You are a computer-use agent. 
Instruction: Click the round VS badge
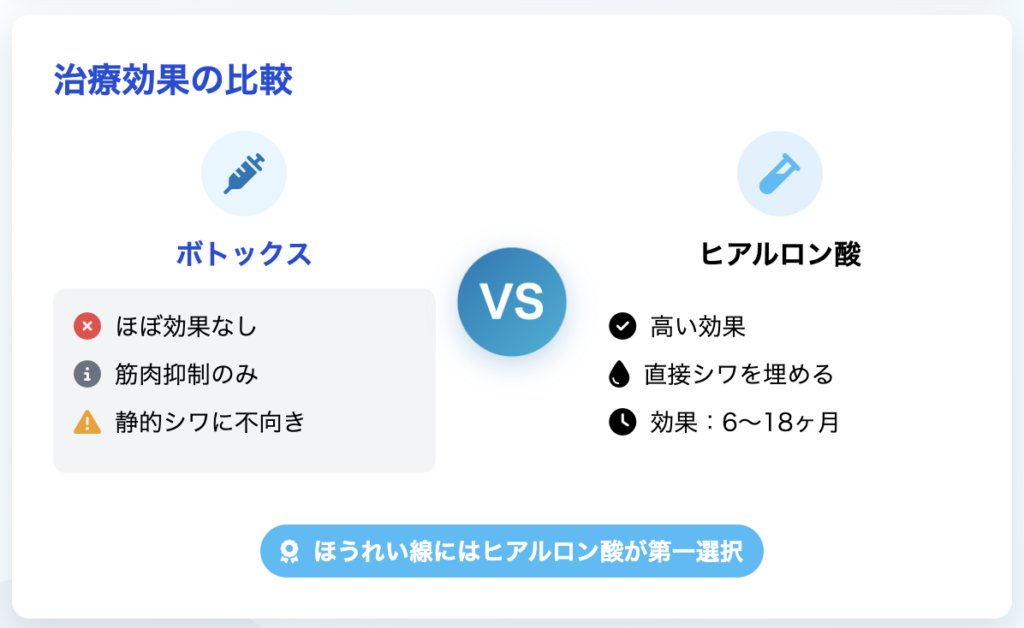[511, 302]
